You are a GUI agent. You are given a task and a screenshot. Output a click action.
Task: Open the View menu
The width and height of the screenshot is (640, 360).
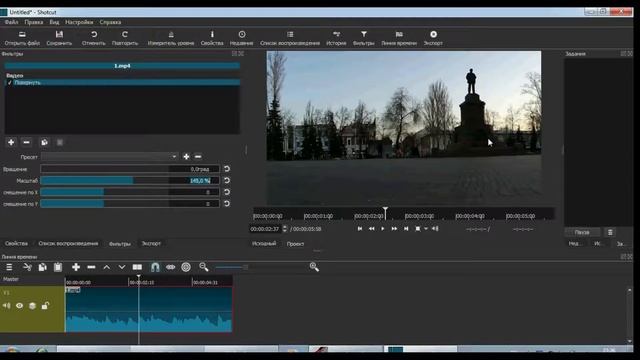coord(54,22)
